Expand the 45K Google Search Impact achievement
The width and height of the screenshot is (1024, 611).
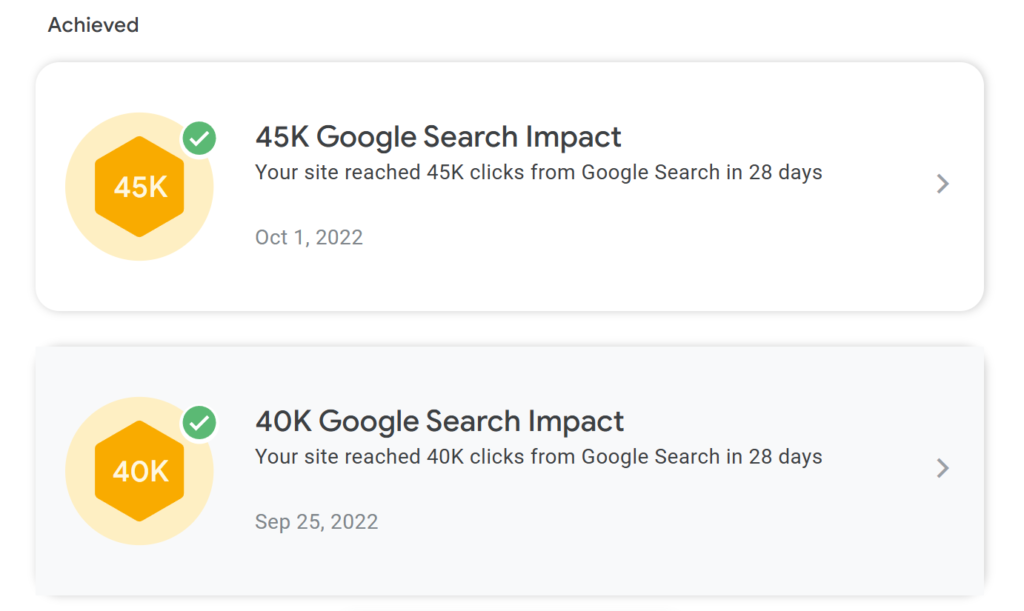pos(941,184)
